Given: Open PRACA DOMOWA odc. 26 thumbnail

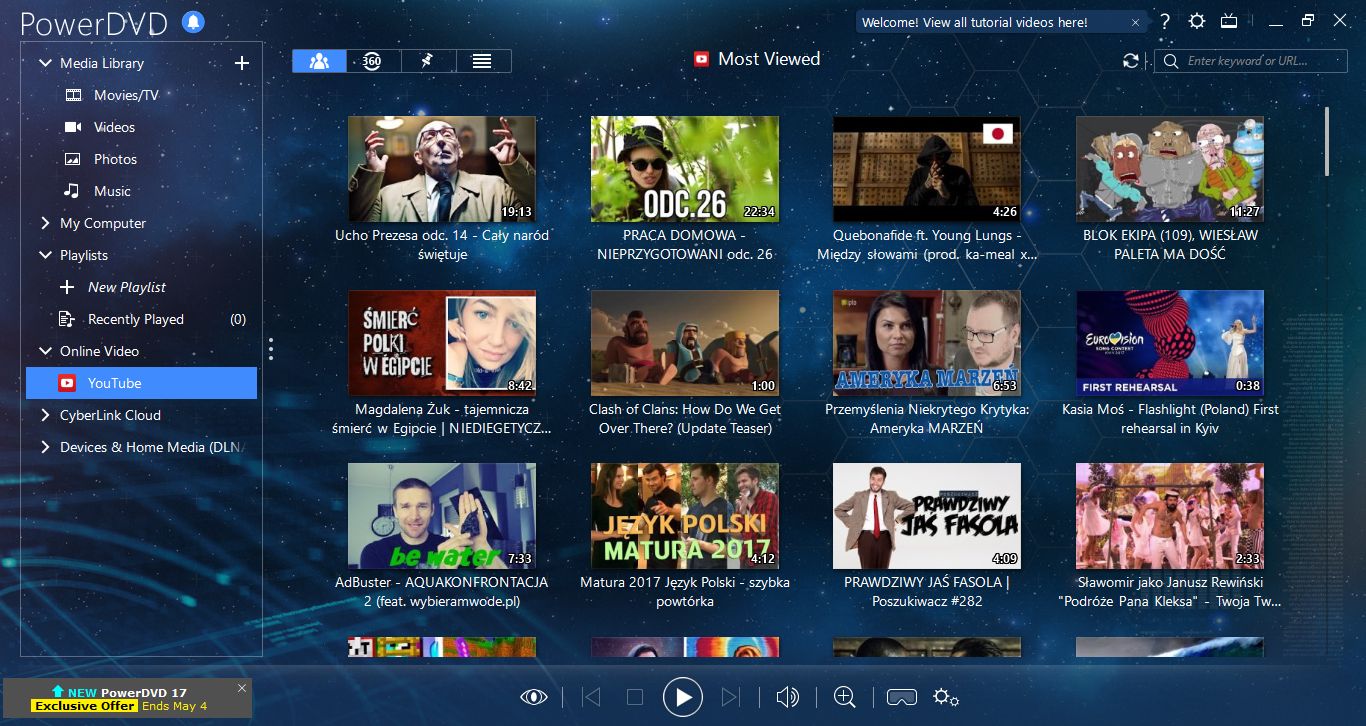Looking at the screenshot, I should point(685,169).
